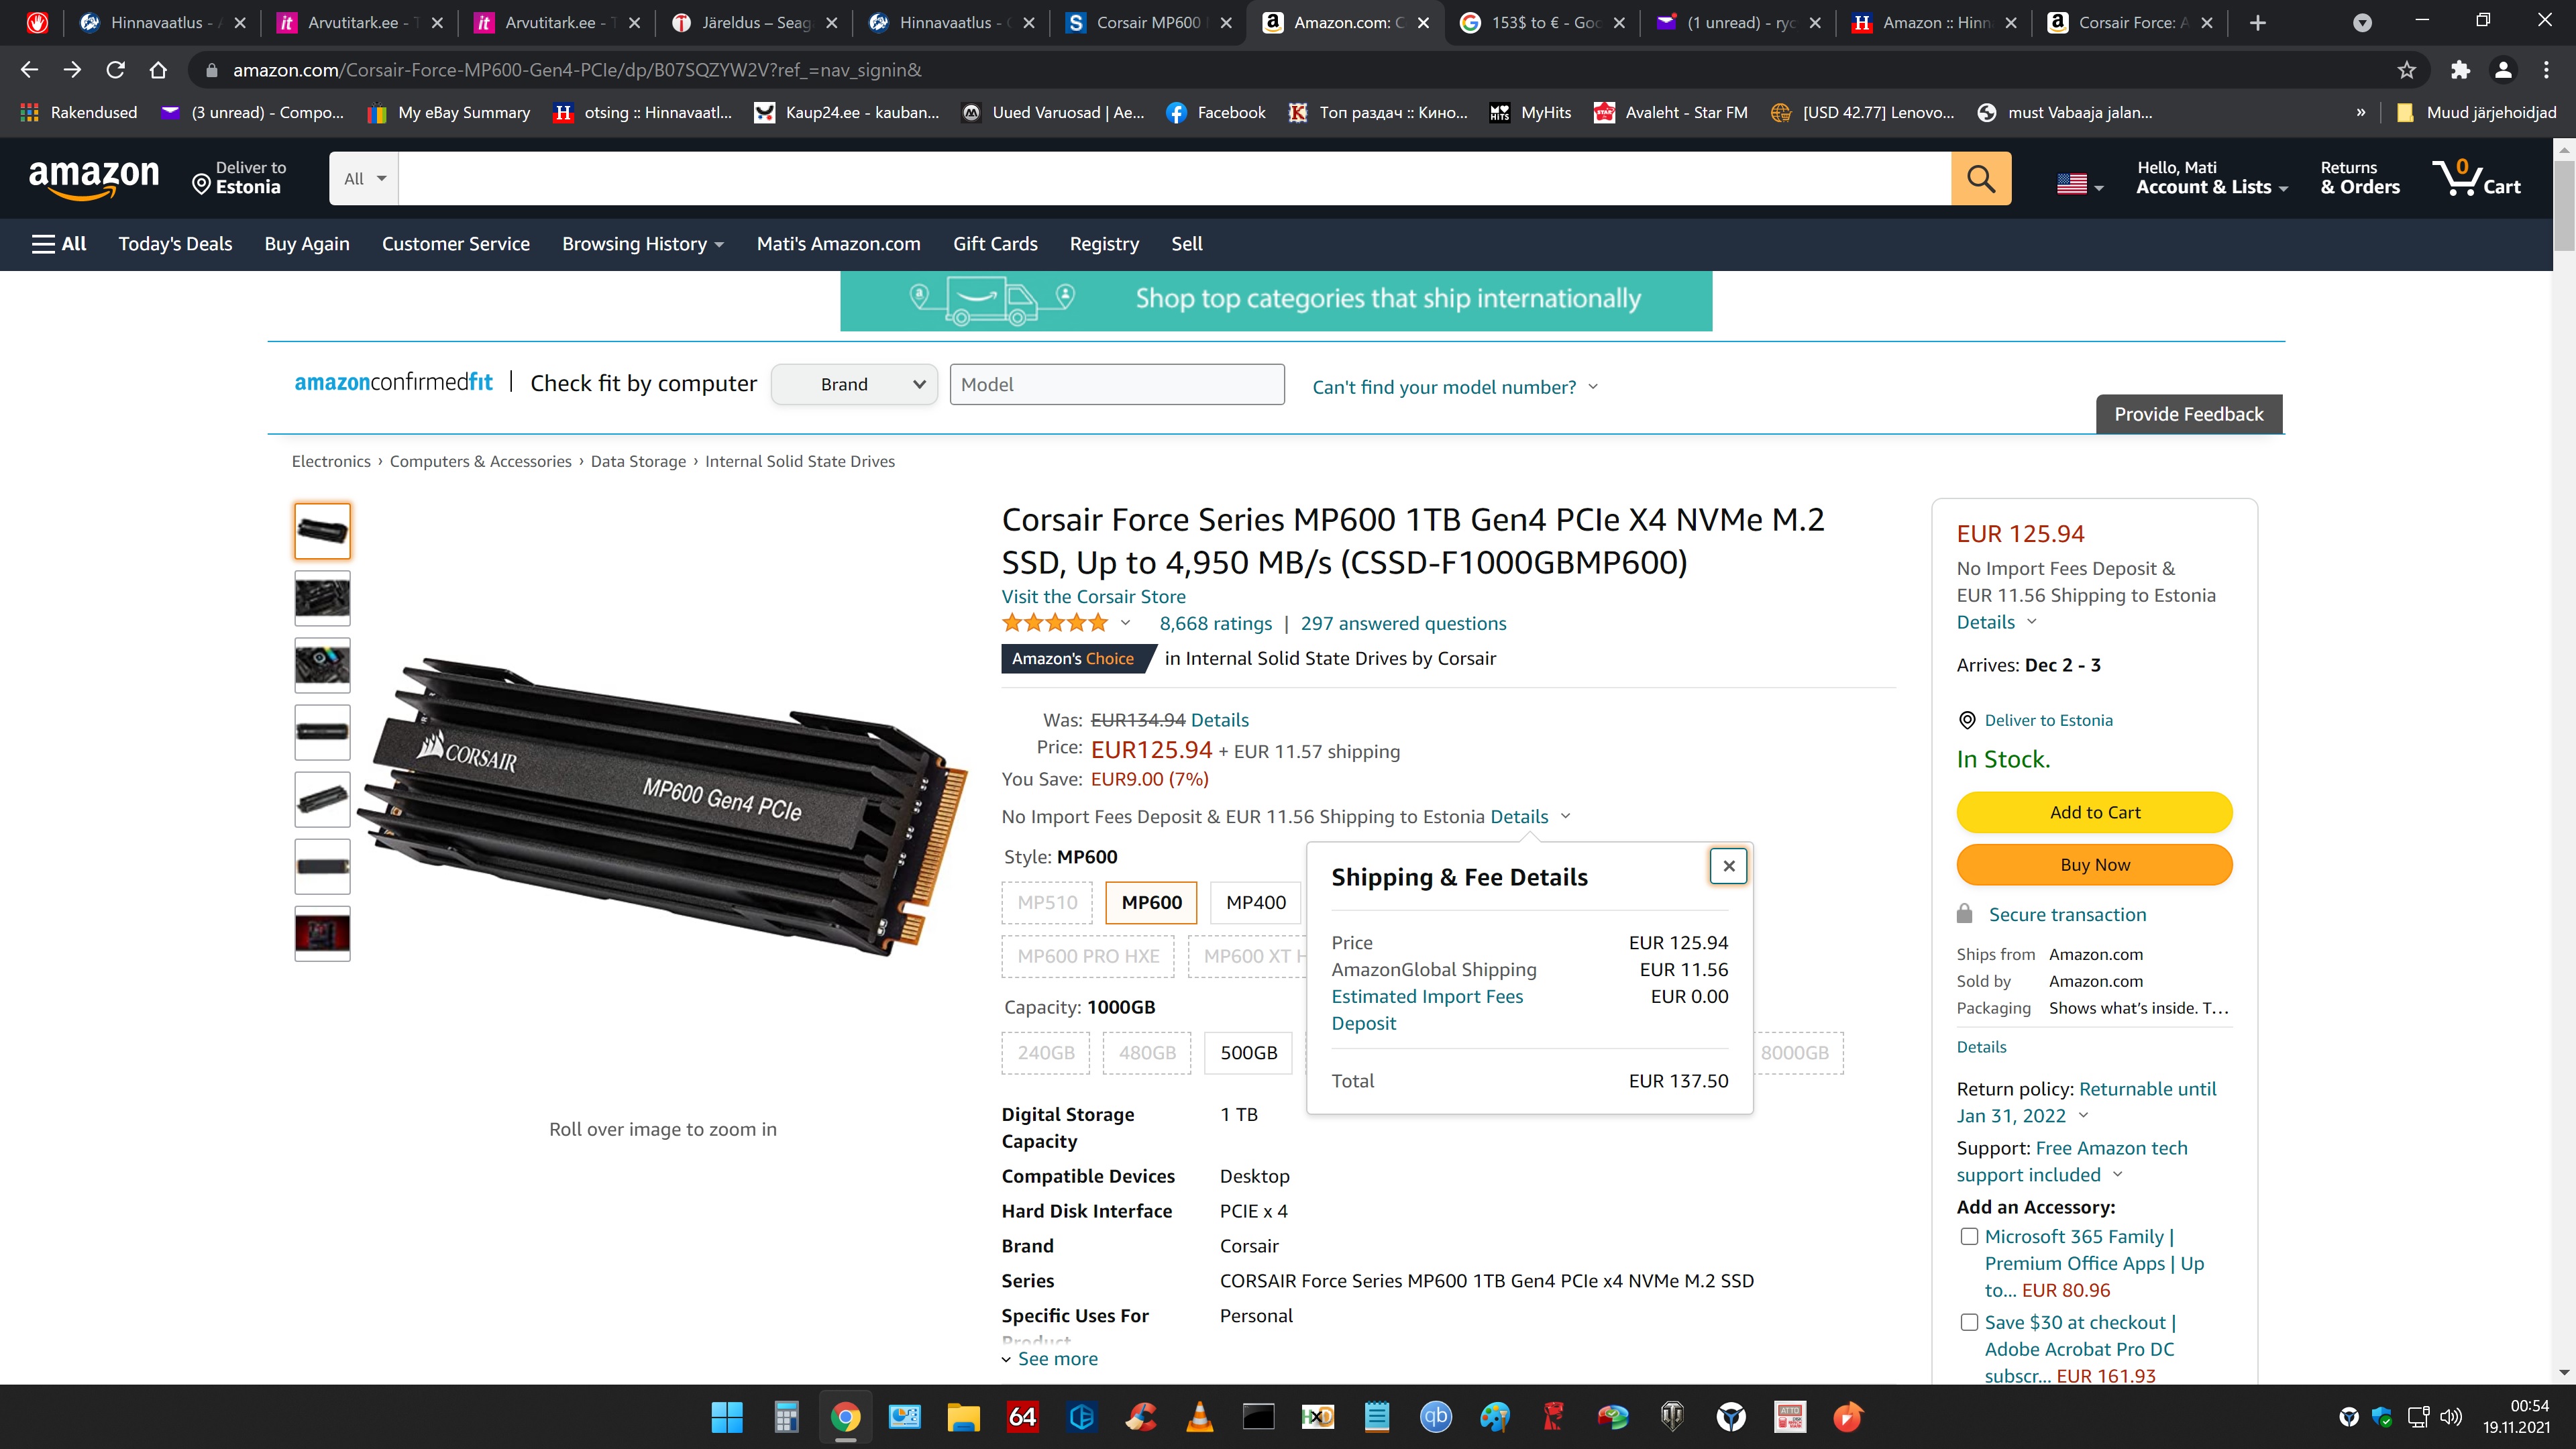
Task: Click the Provide Feedback button
Action: 2188,414
